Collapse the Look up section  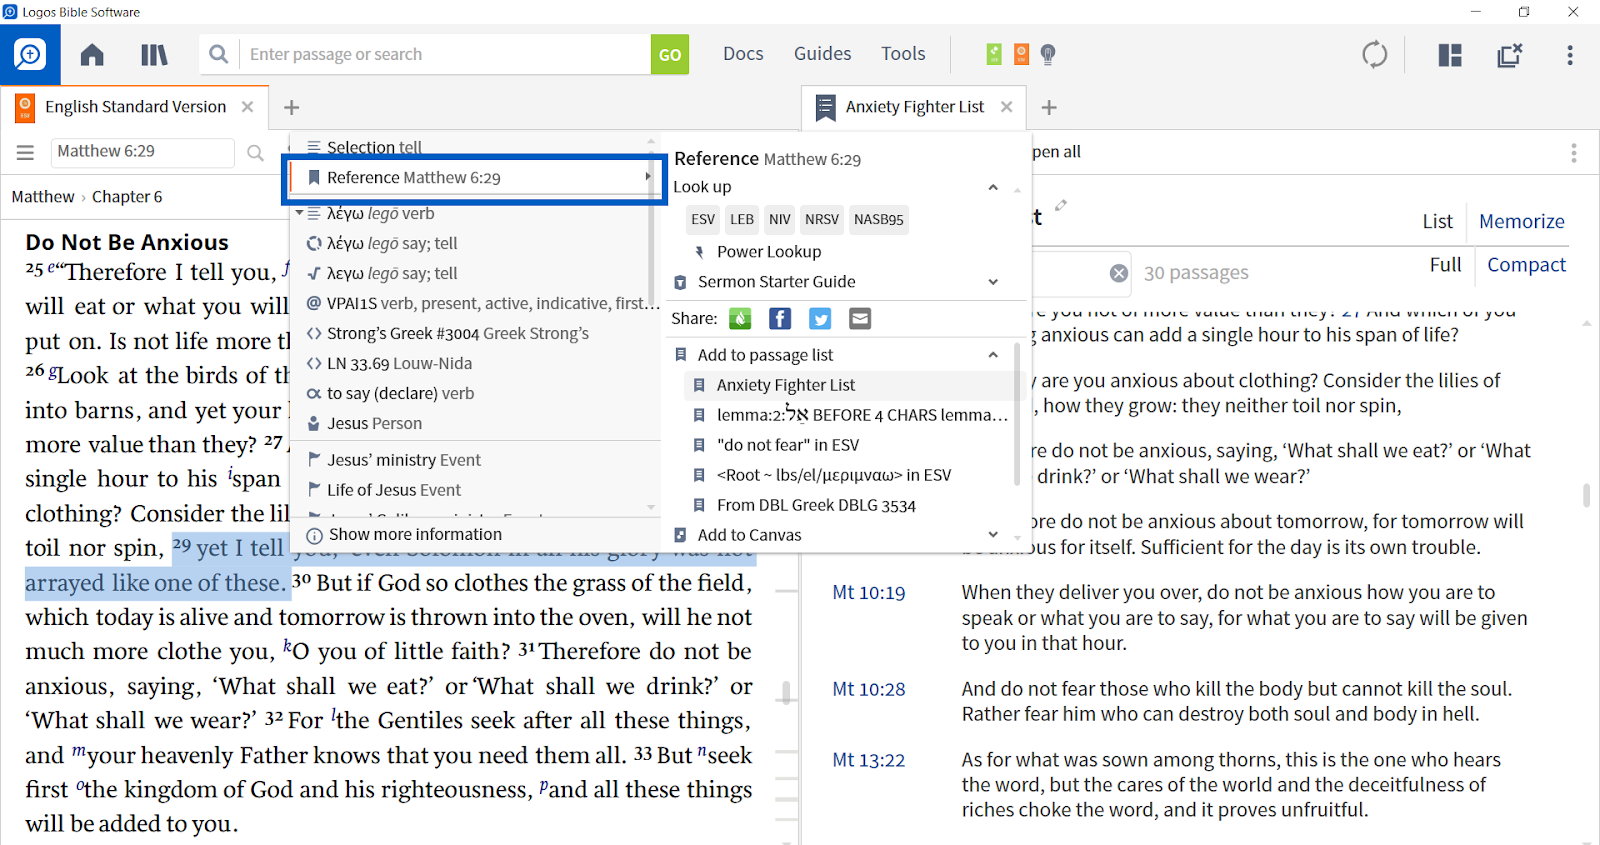[993, 187]
